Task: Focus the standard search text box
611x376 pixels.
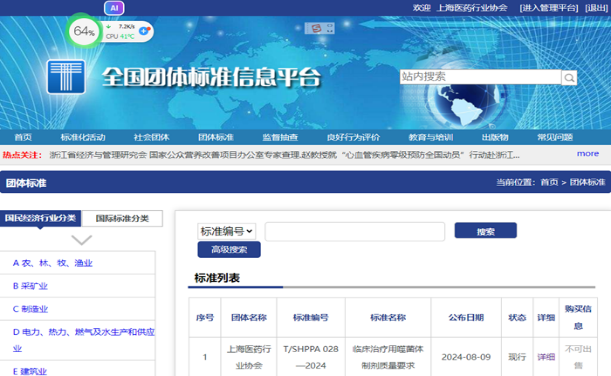Action: [355, 231]
